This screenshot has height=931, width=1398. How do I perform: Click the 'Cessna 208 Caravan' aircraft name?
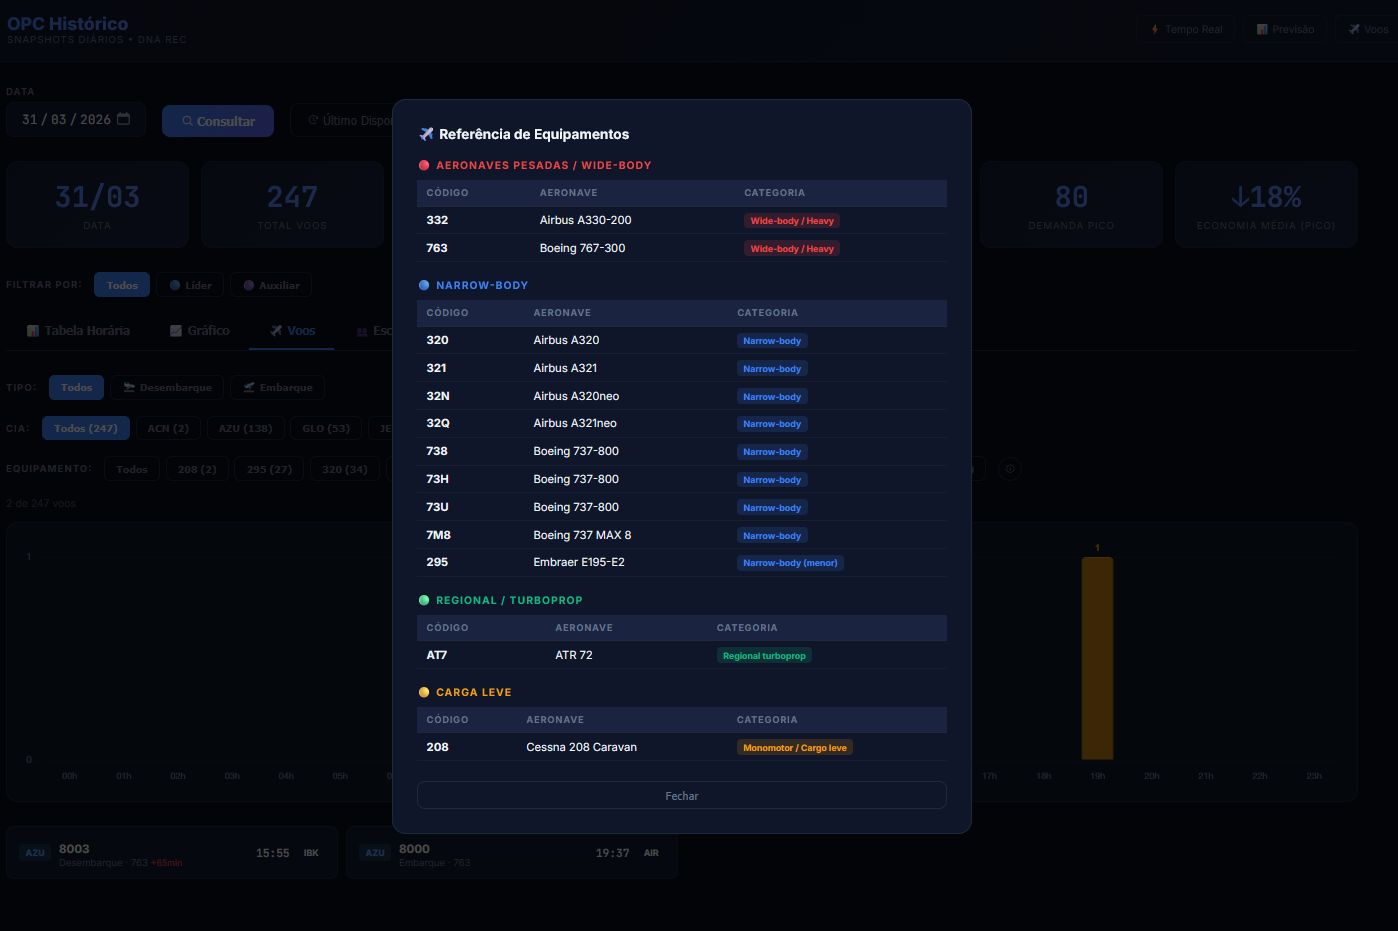click(581, 747)
